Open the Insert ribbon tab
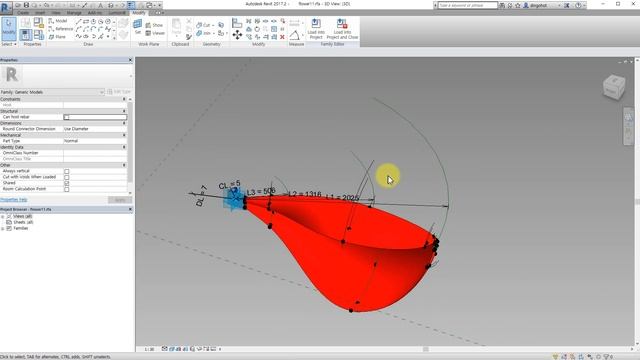 point(40,13)
